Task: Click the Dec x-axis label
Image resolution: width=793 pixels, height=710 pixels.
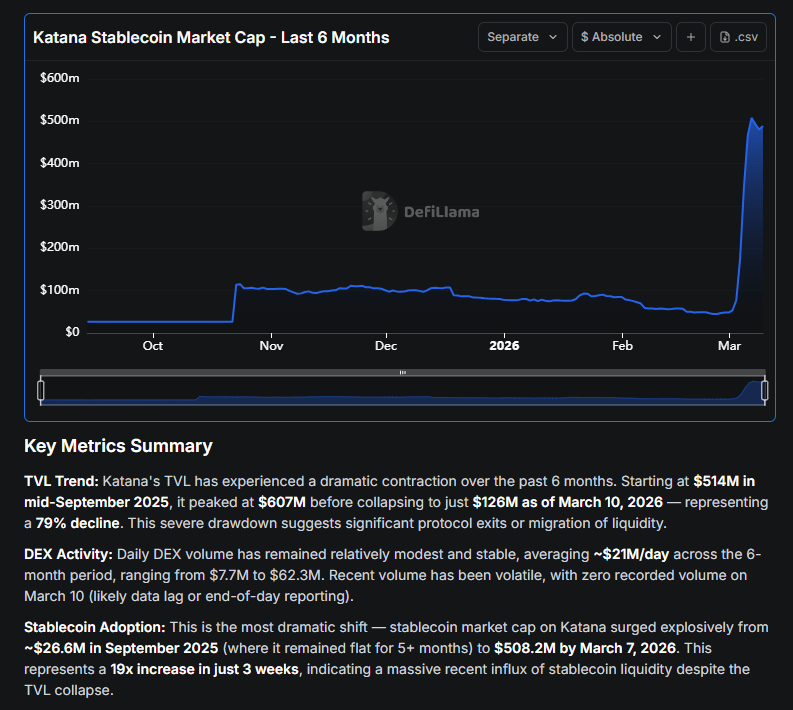Action: [386, 346]
